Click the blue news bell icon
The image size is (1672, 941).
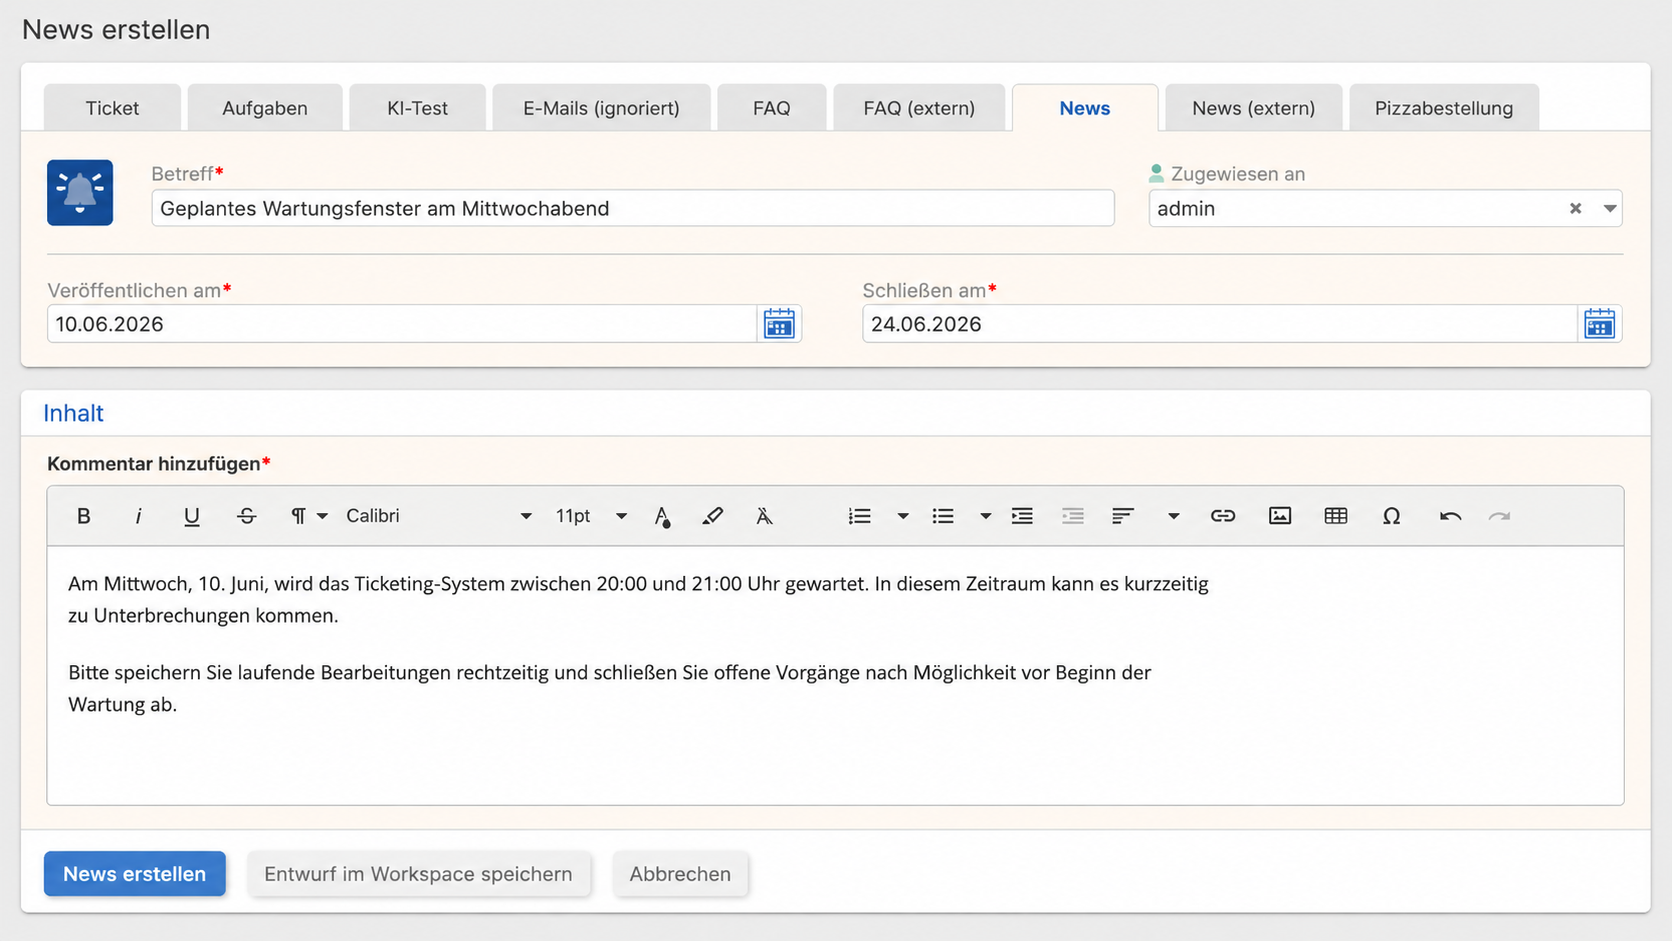click(80, 193)
